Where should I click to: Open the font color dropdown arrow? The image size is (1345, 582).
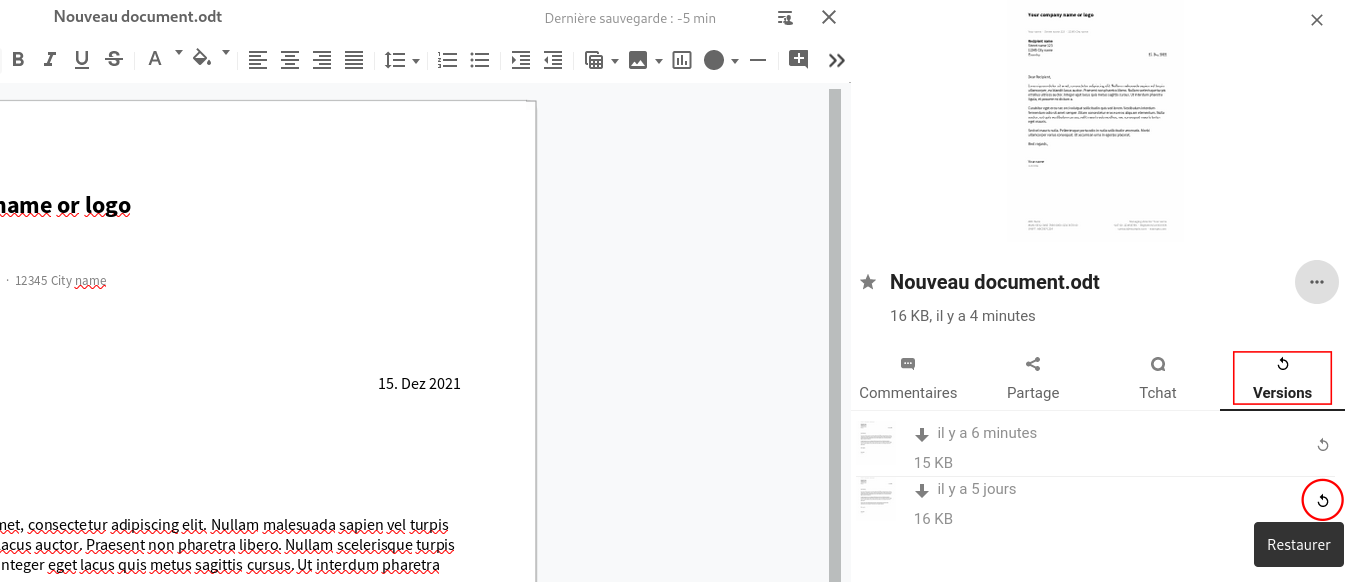pos(179,52)
